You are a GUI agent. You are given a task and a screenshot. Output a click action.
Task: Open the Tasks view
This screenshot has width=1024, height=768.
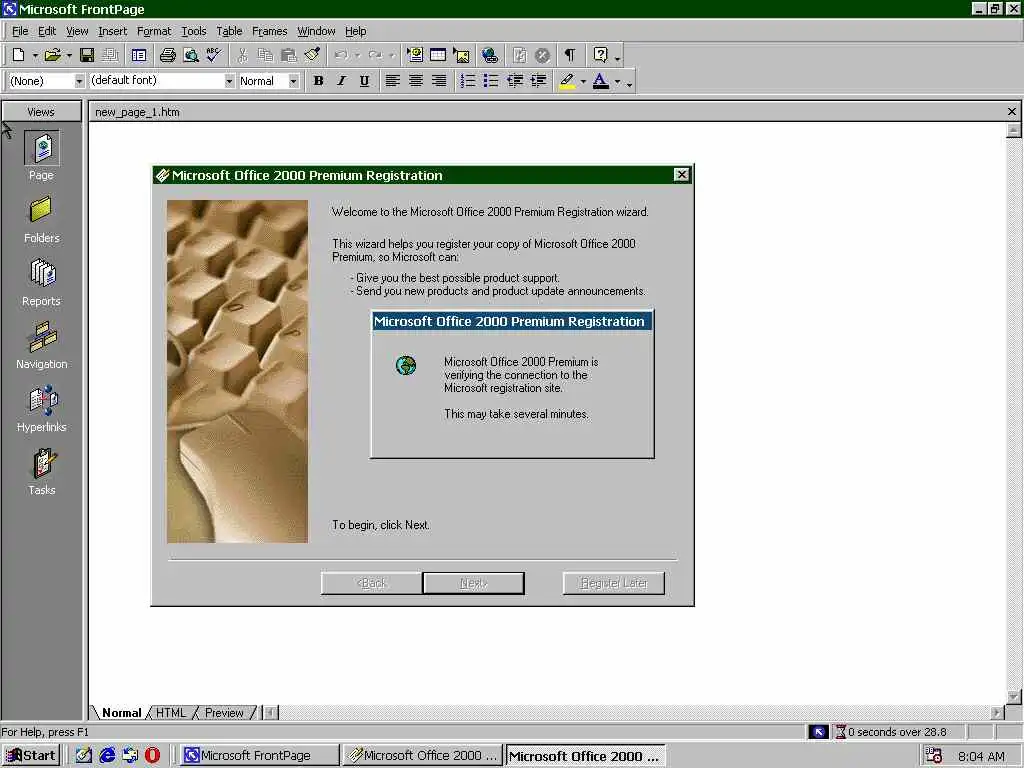(x=42, y=472)
